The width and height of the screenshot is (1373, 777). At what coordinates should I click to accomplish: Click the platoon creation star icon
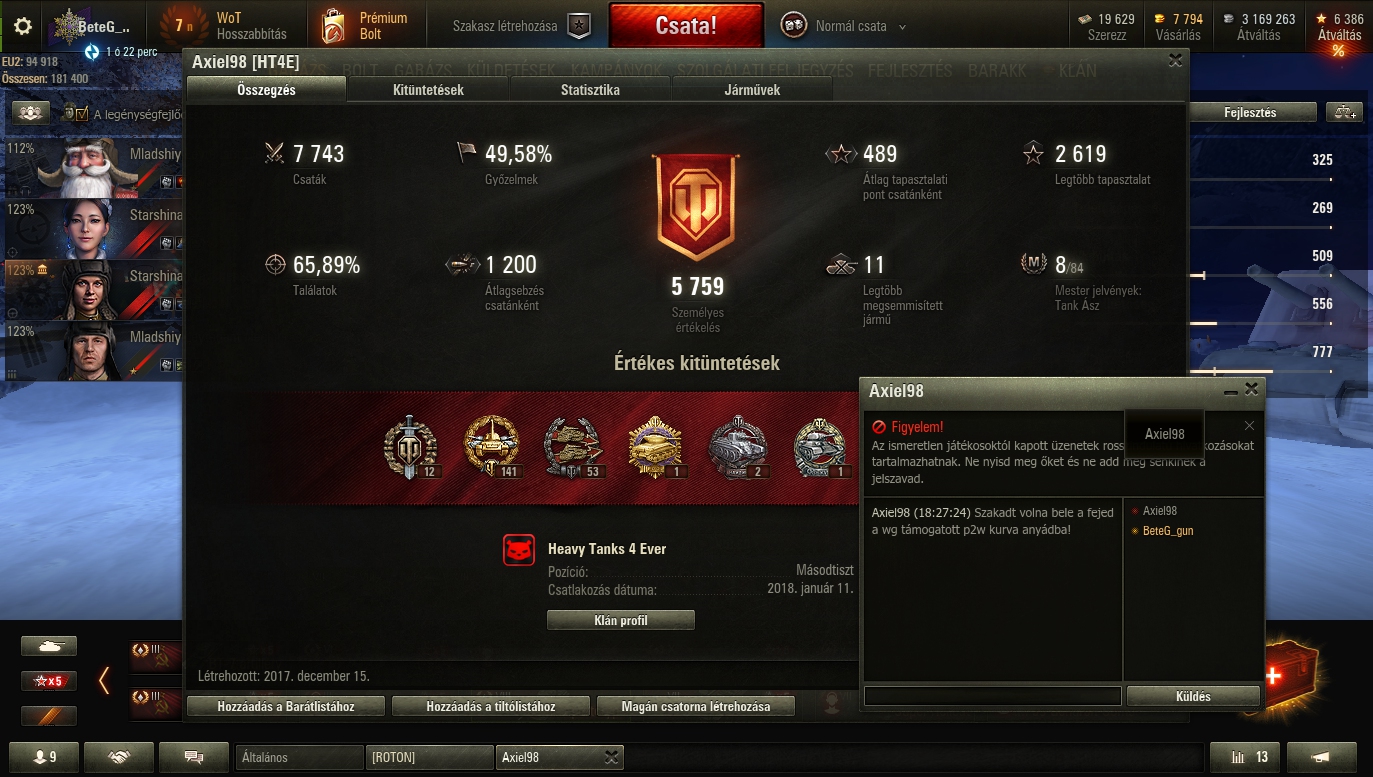pyautogui.click(x=579, y=26)
